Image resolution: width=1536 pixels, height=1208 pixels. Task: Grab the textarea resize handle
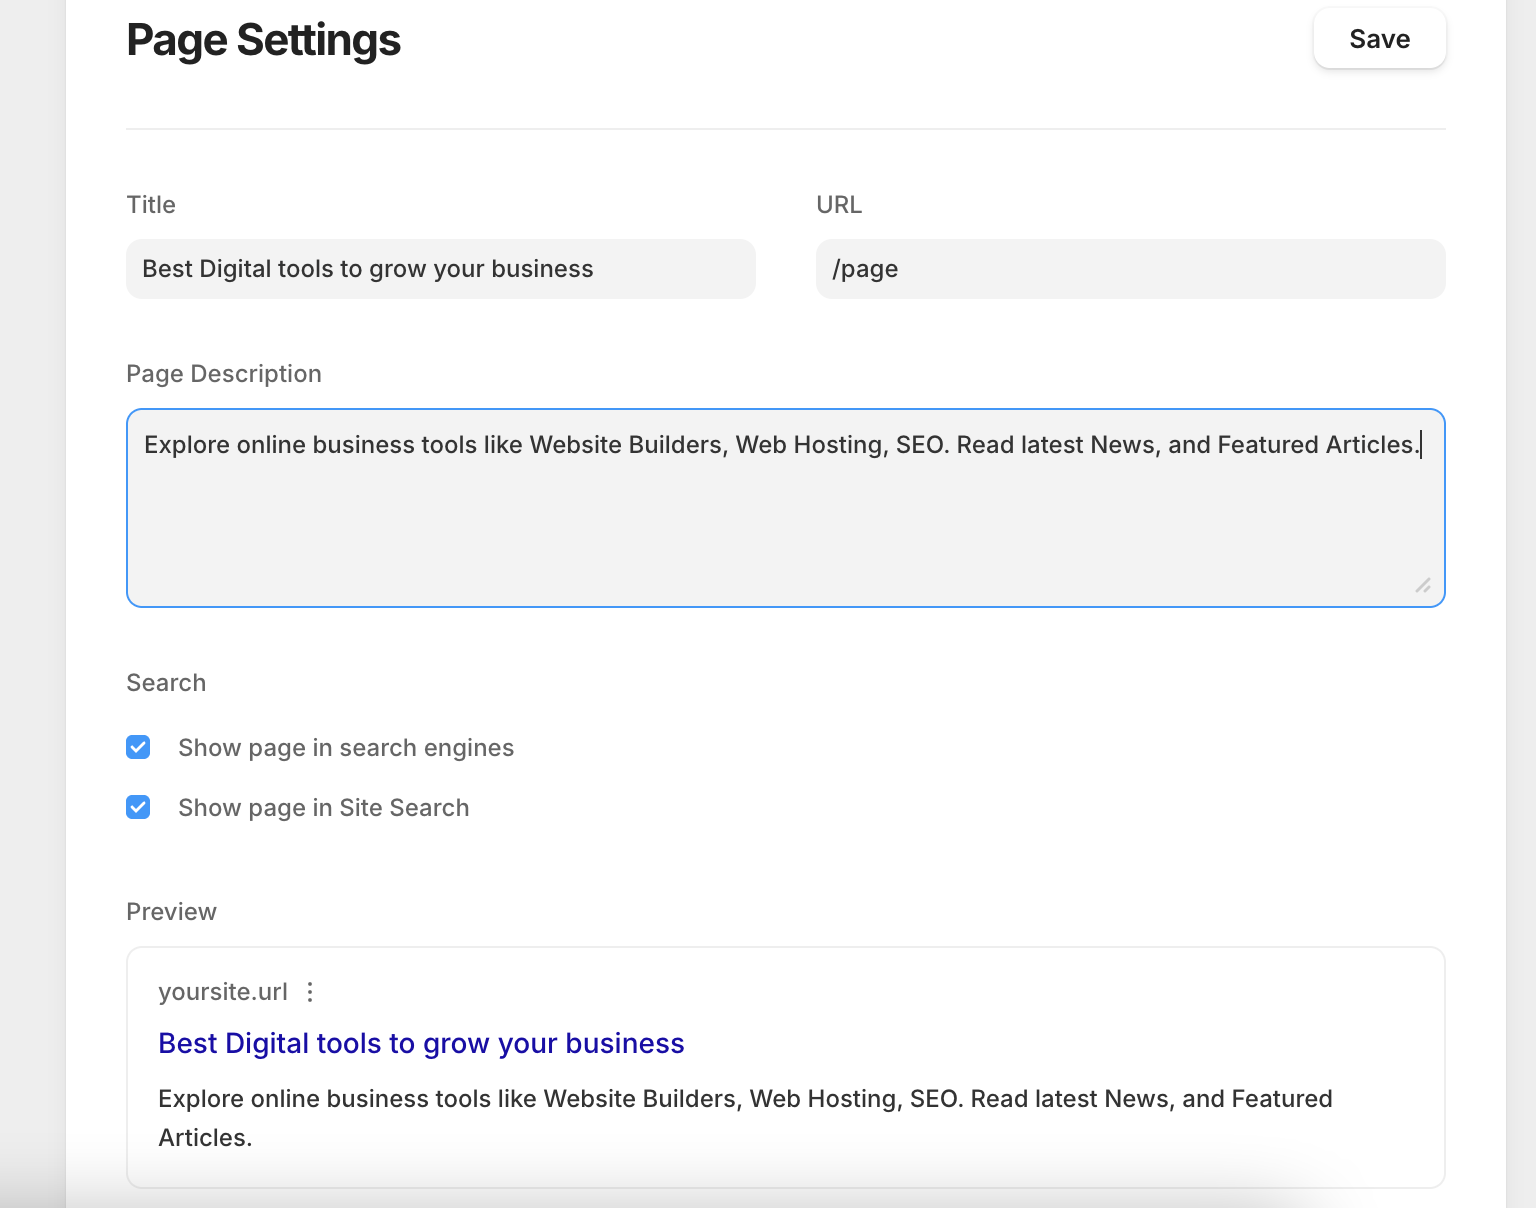point(1423,585)
